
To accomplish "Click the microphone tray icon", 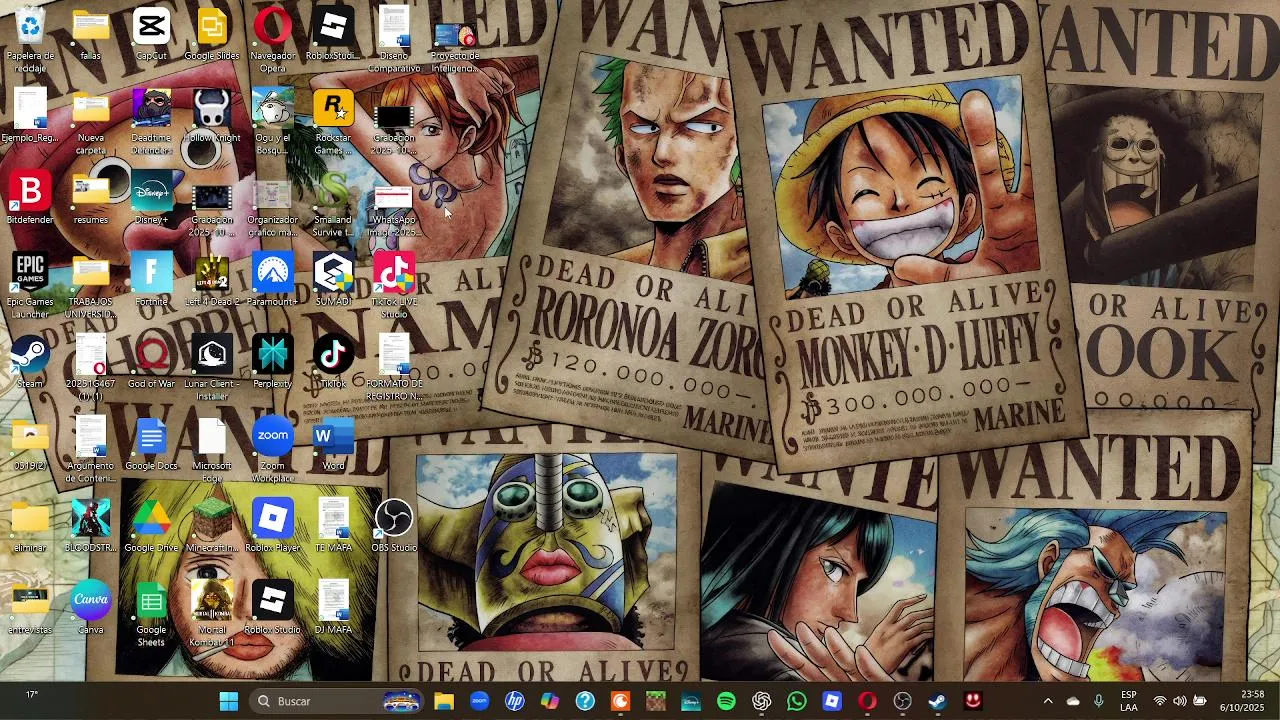I will 1099,701.
